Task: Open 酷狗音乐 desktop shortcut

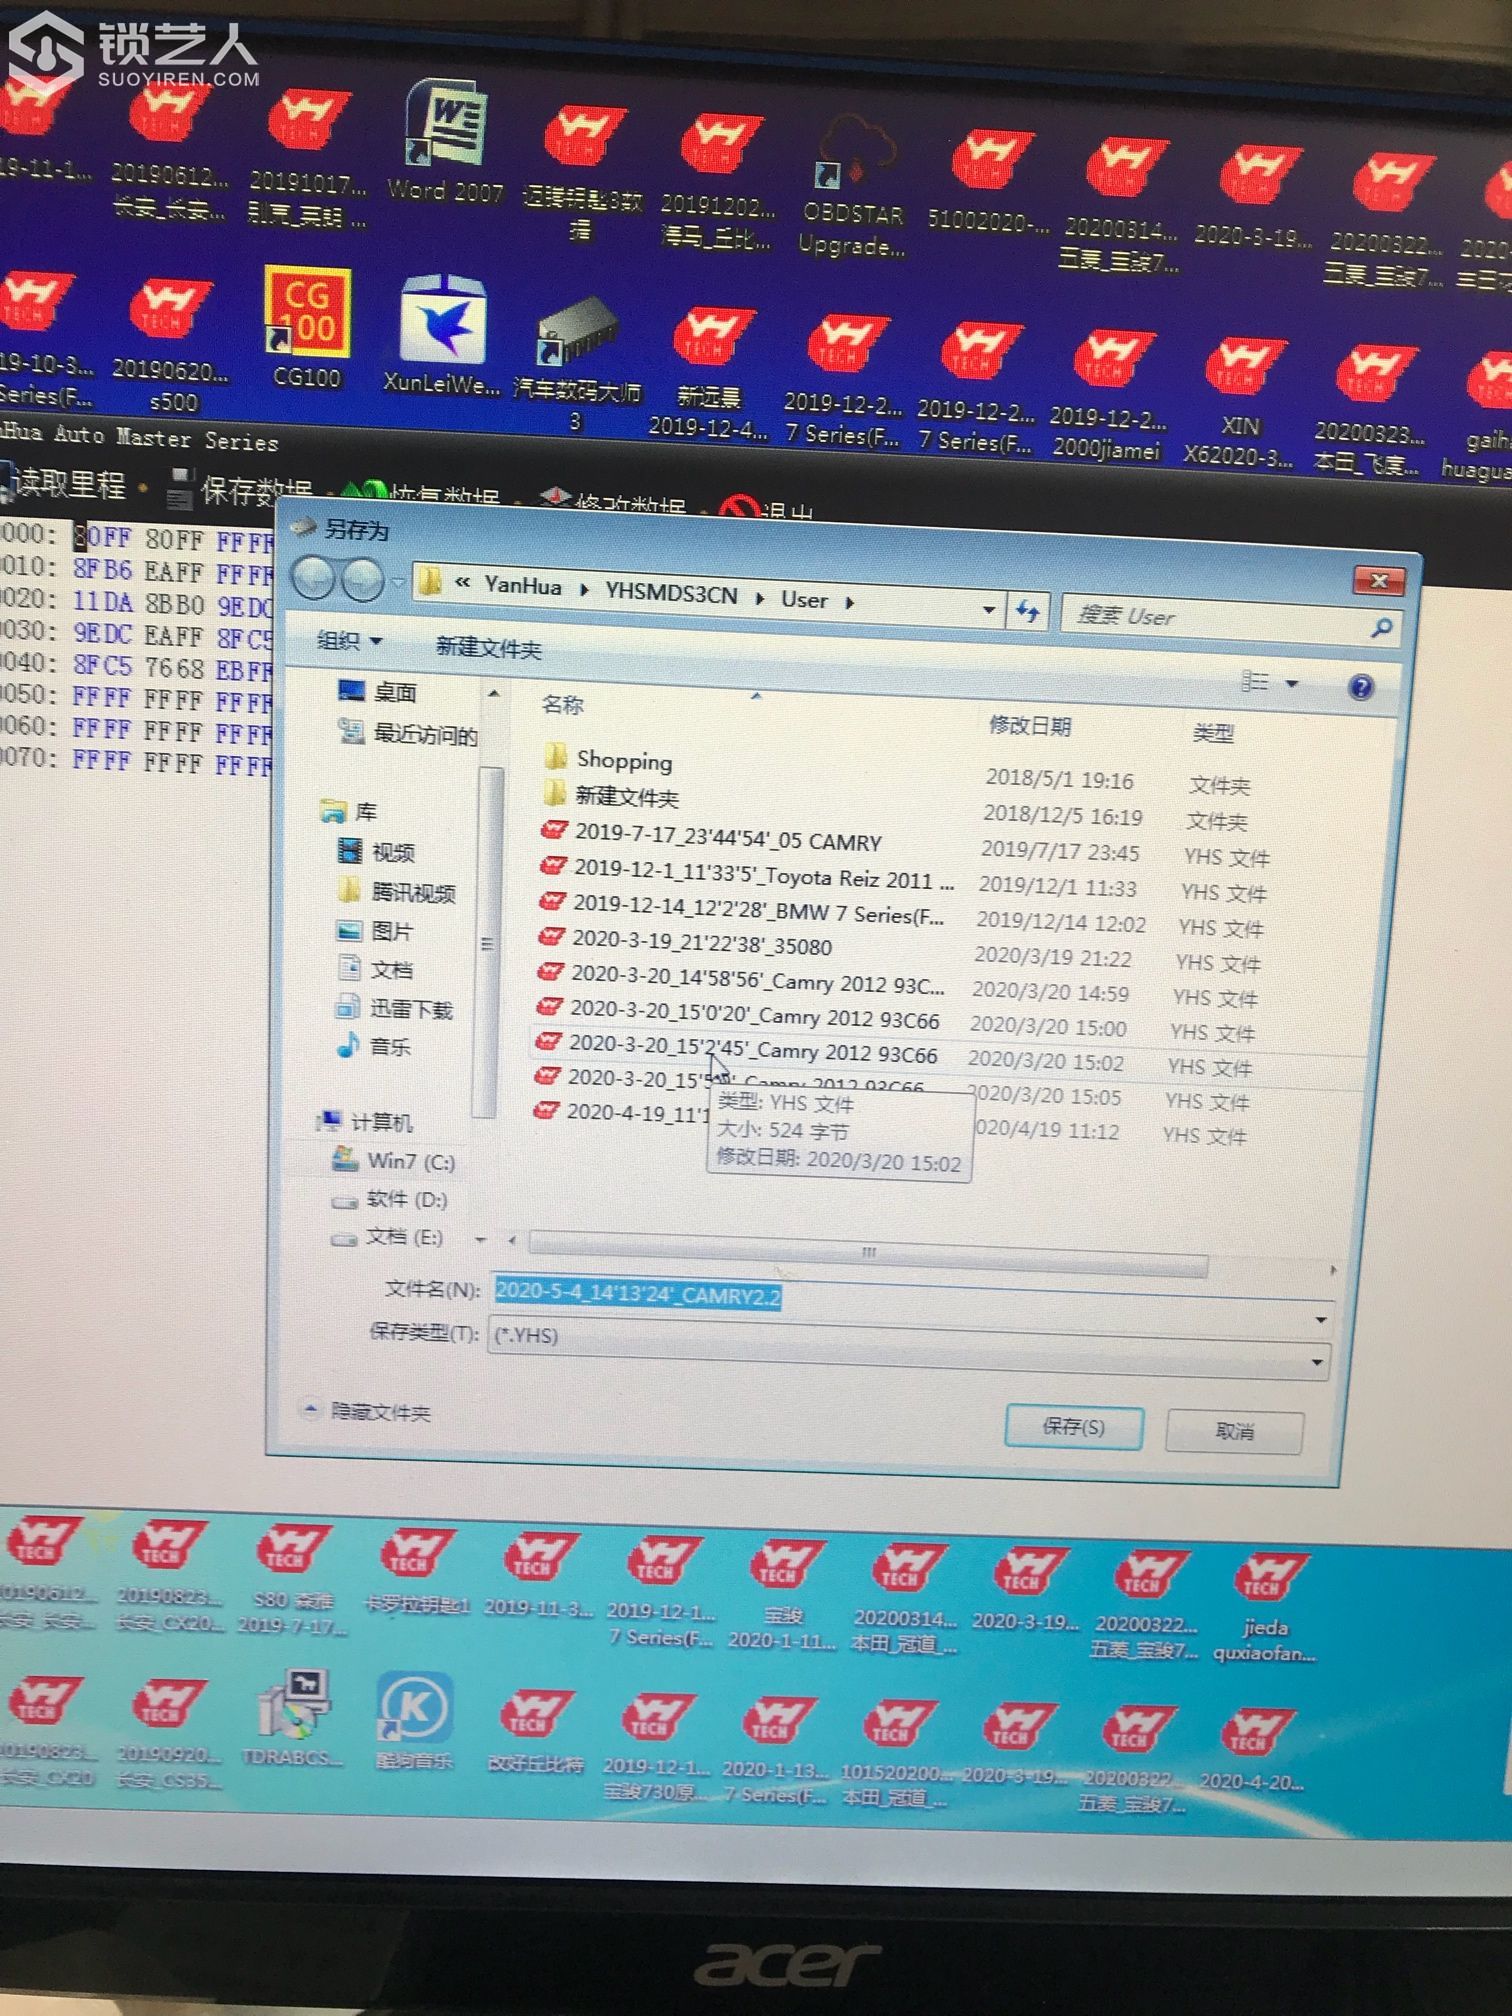Action: 414,1722
